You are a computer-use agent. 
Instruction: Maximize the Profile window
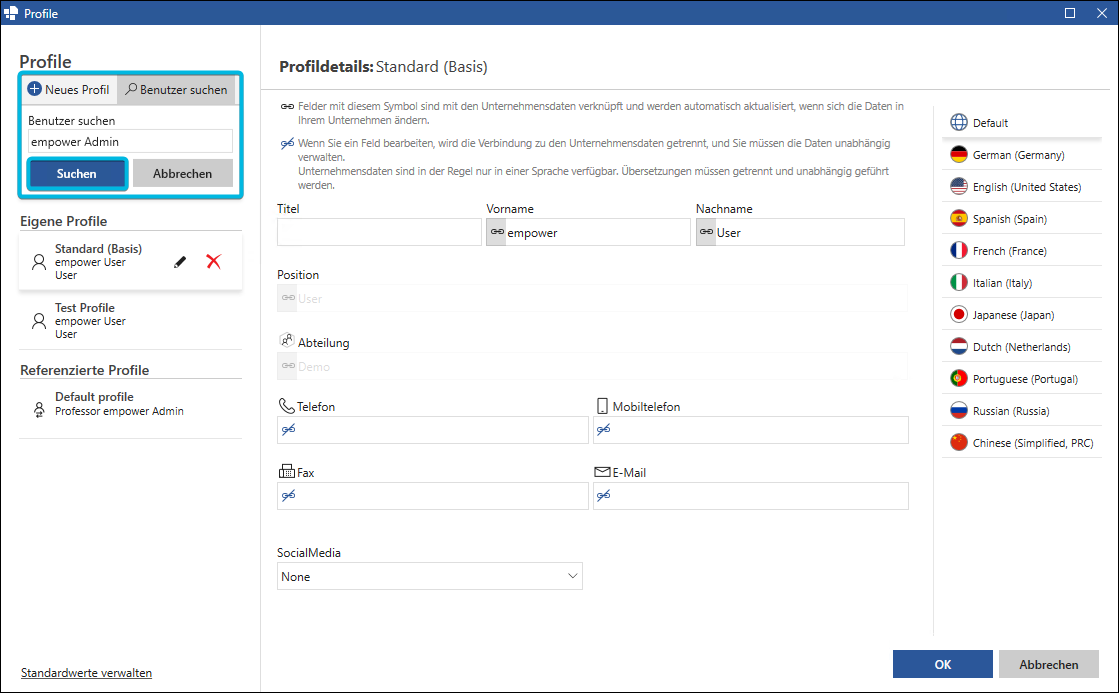[x=1070, y=13]
